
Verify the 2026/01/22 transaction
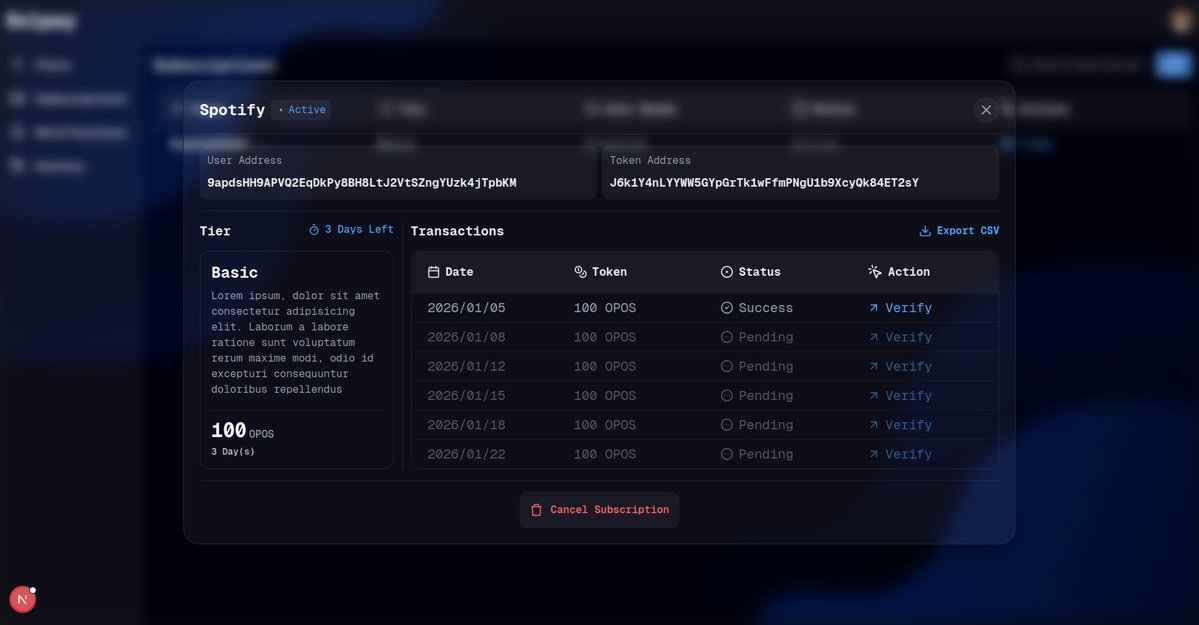(900, 454)
